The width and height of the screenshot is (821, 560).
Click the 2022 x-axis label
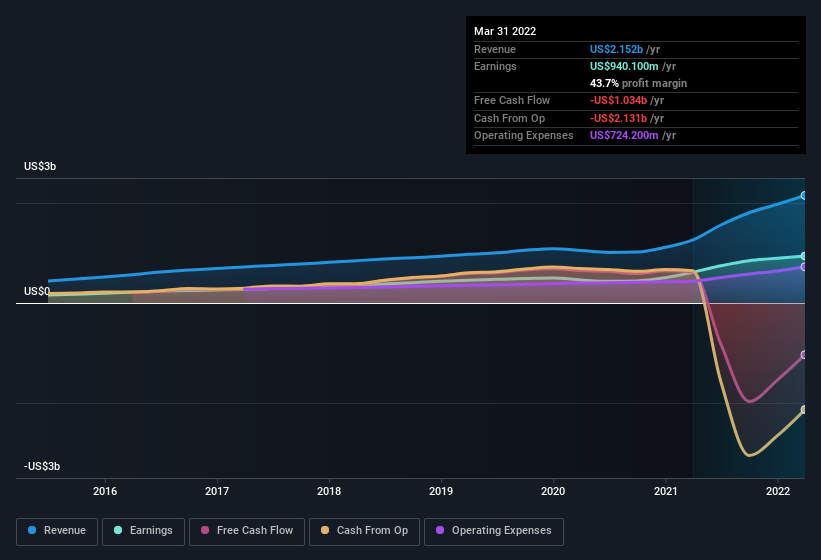click(x=778, y=491)
